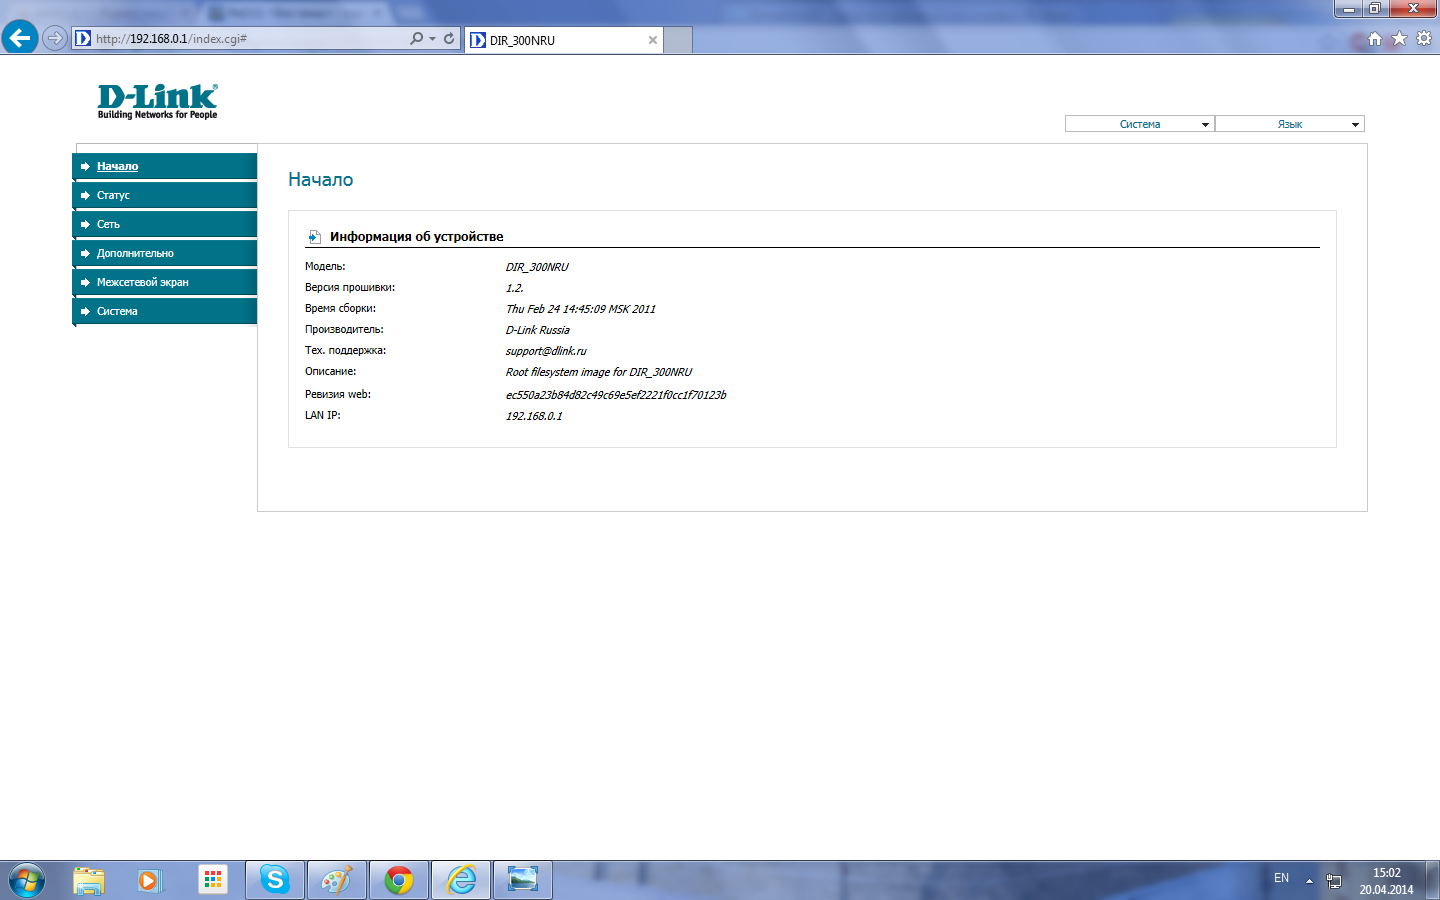Click the D-Link logo
The width and height of the screenshot is (1440, 900).
pyautogui.click(x=157, y=101)
